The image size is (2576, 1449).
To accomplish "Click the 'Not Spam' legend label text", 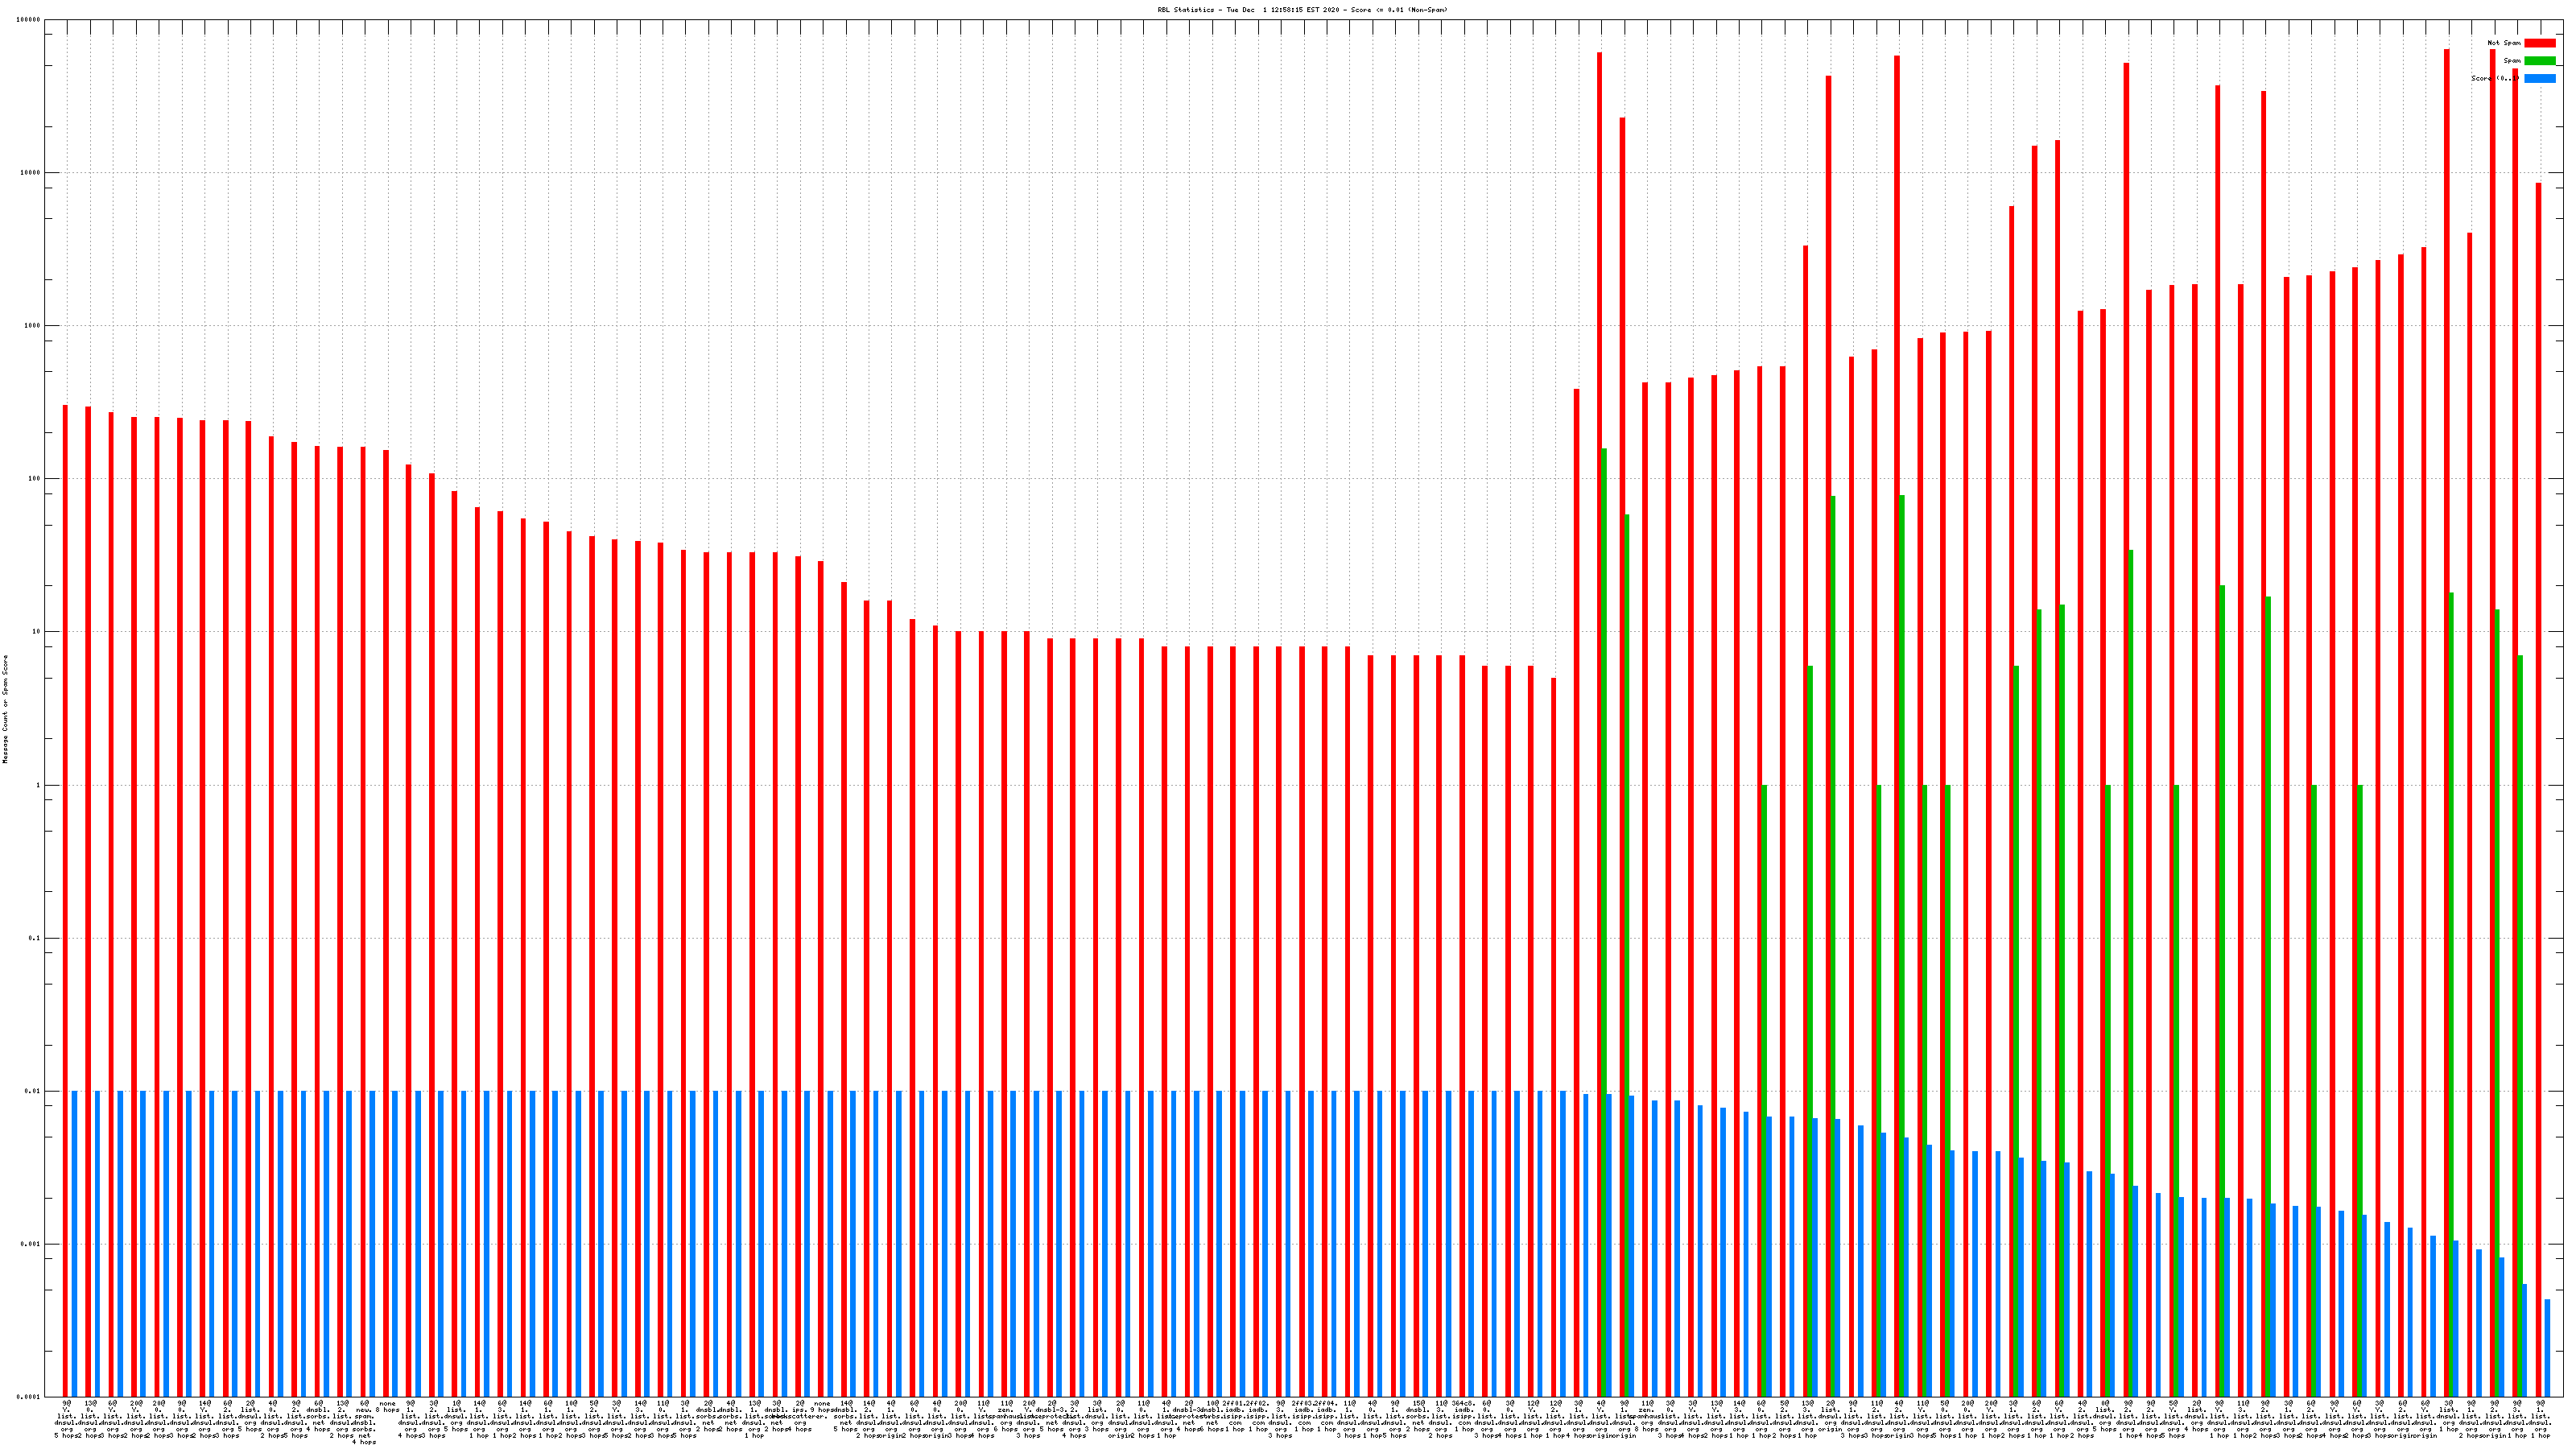I will 2504,43.
